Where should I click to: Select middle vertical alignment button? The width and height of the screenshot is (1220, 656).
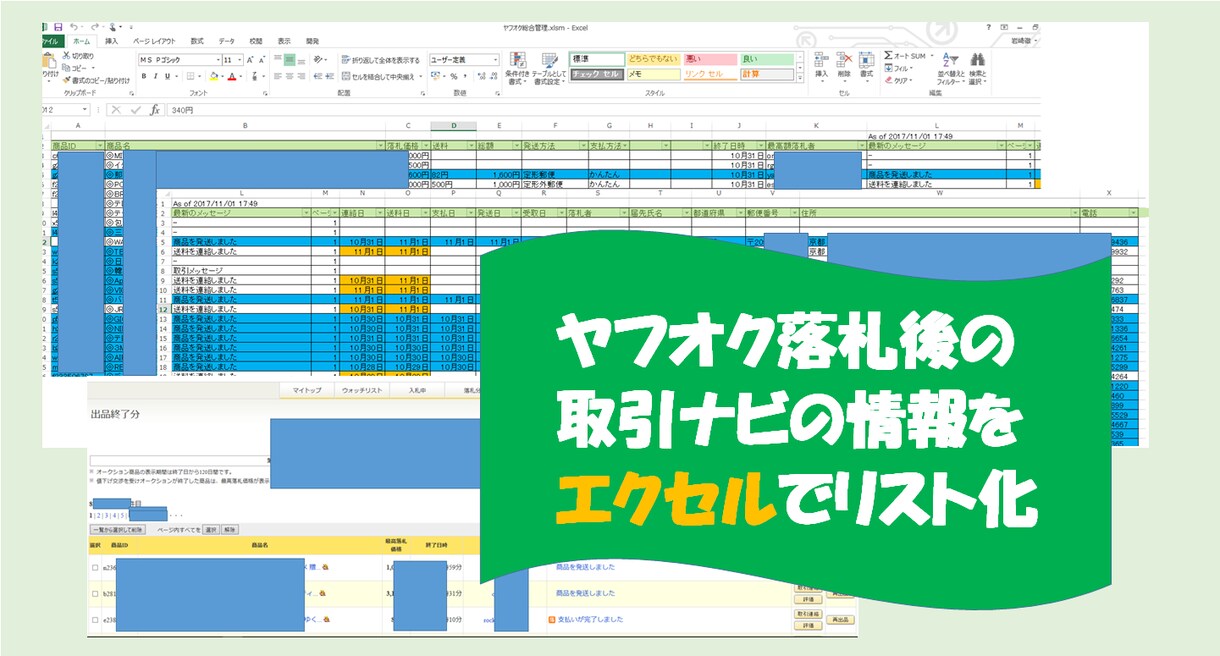290,60
